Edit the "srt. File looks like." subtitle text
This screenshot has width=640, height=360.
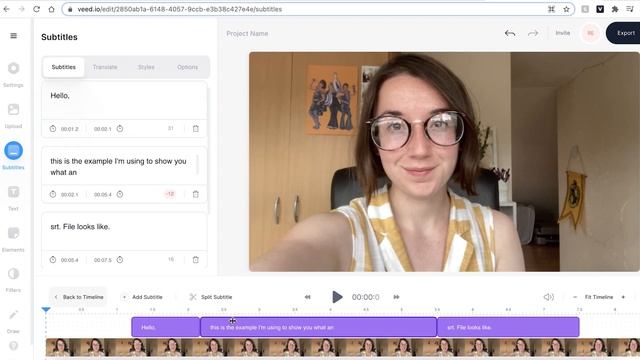coord(124,231)
